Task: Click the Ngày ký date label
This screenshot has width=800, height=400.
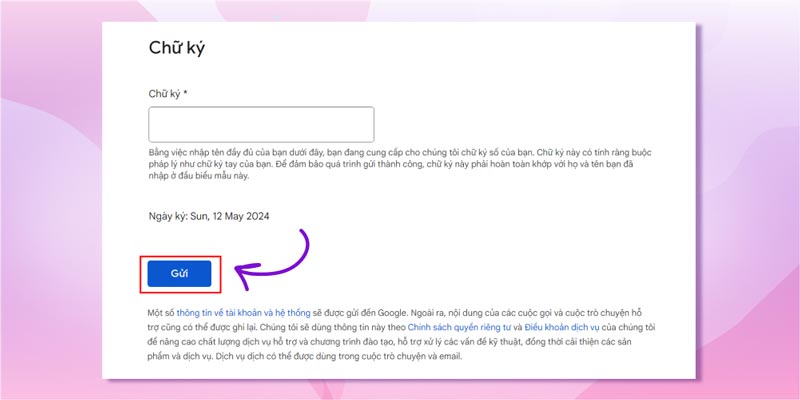Action: pyautogui.click(x=165, y=216)
